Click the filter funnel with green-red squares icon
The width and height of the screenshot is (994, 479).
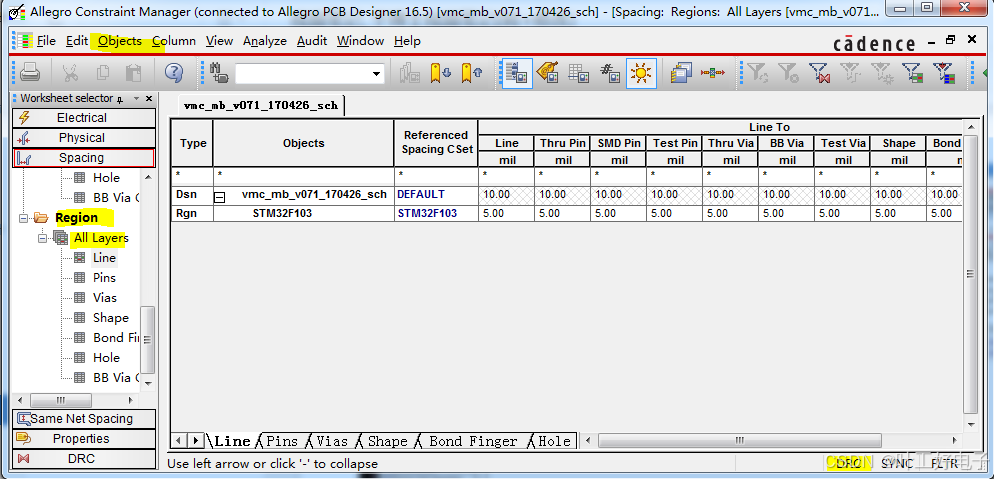tap(913, 73)
